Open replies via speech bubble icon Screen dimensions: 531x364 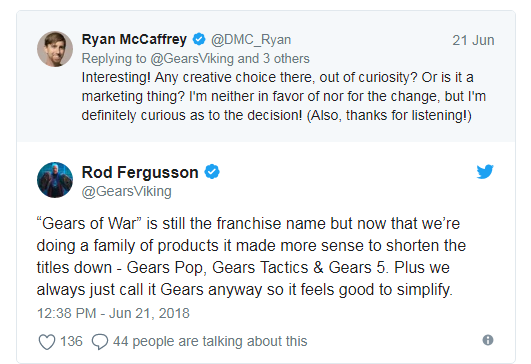pyautogui.click(x=100, y=342)
